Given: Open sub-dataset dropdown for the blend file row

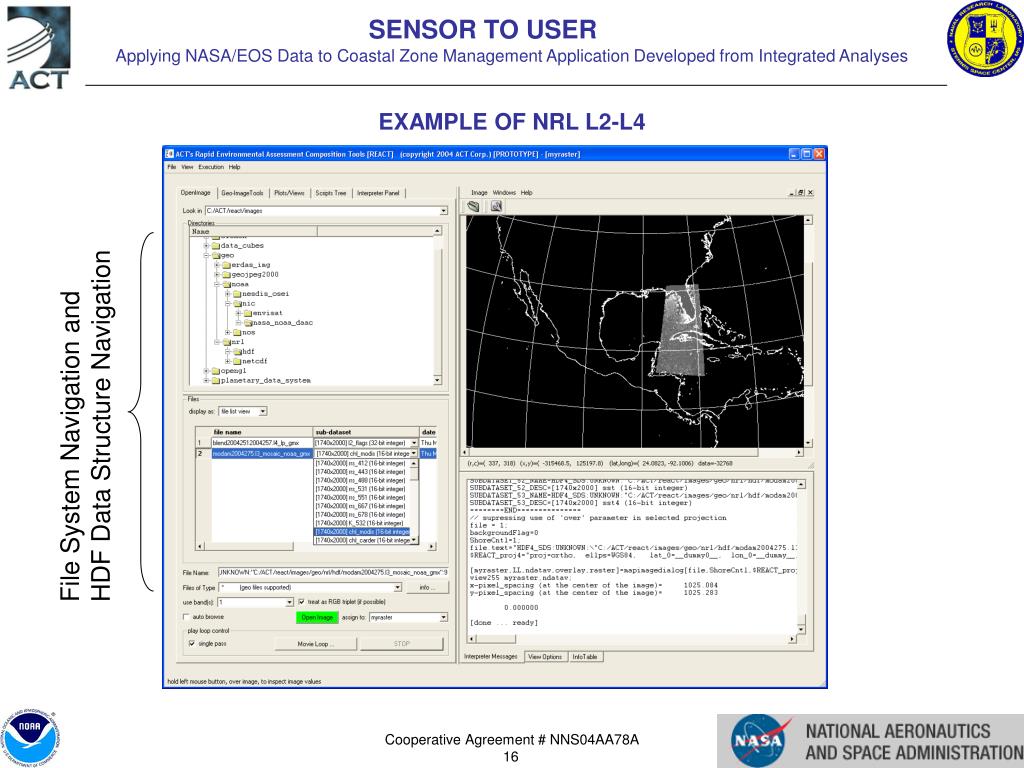Looking at the screenshot, I should click(x=413, y=443).
